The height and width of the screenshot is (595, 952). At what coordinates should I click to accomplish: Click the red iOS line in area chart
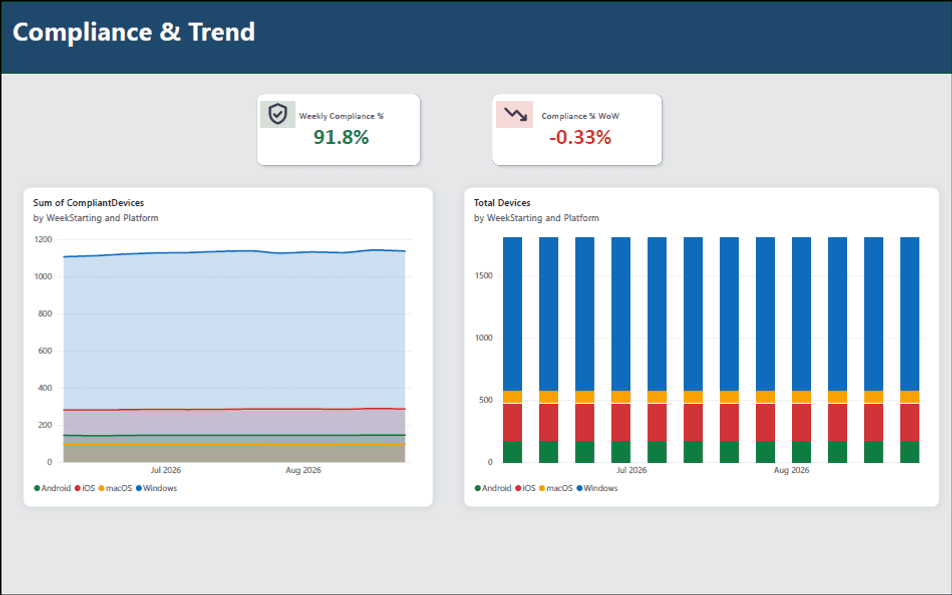[234, 409]
